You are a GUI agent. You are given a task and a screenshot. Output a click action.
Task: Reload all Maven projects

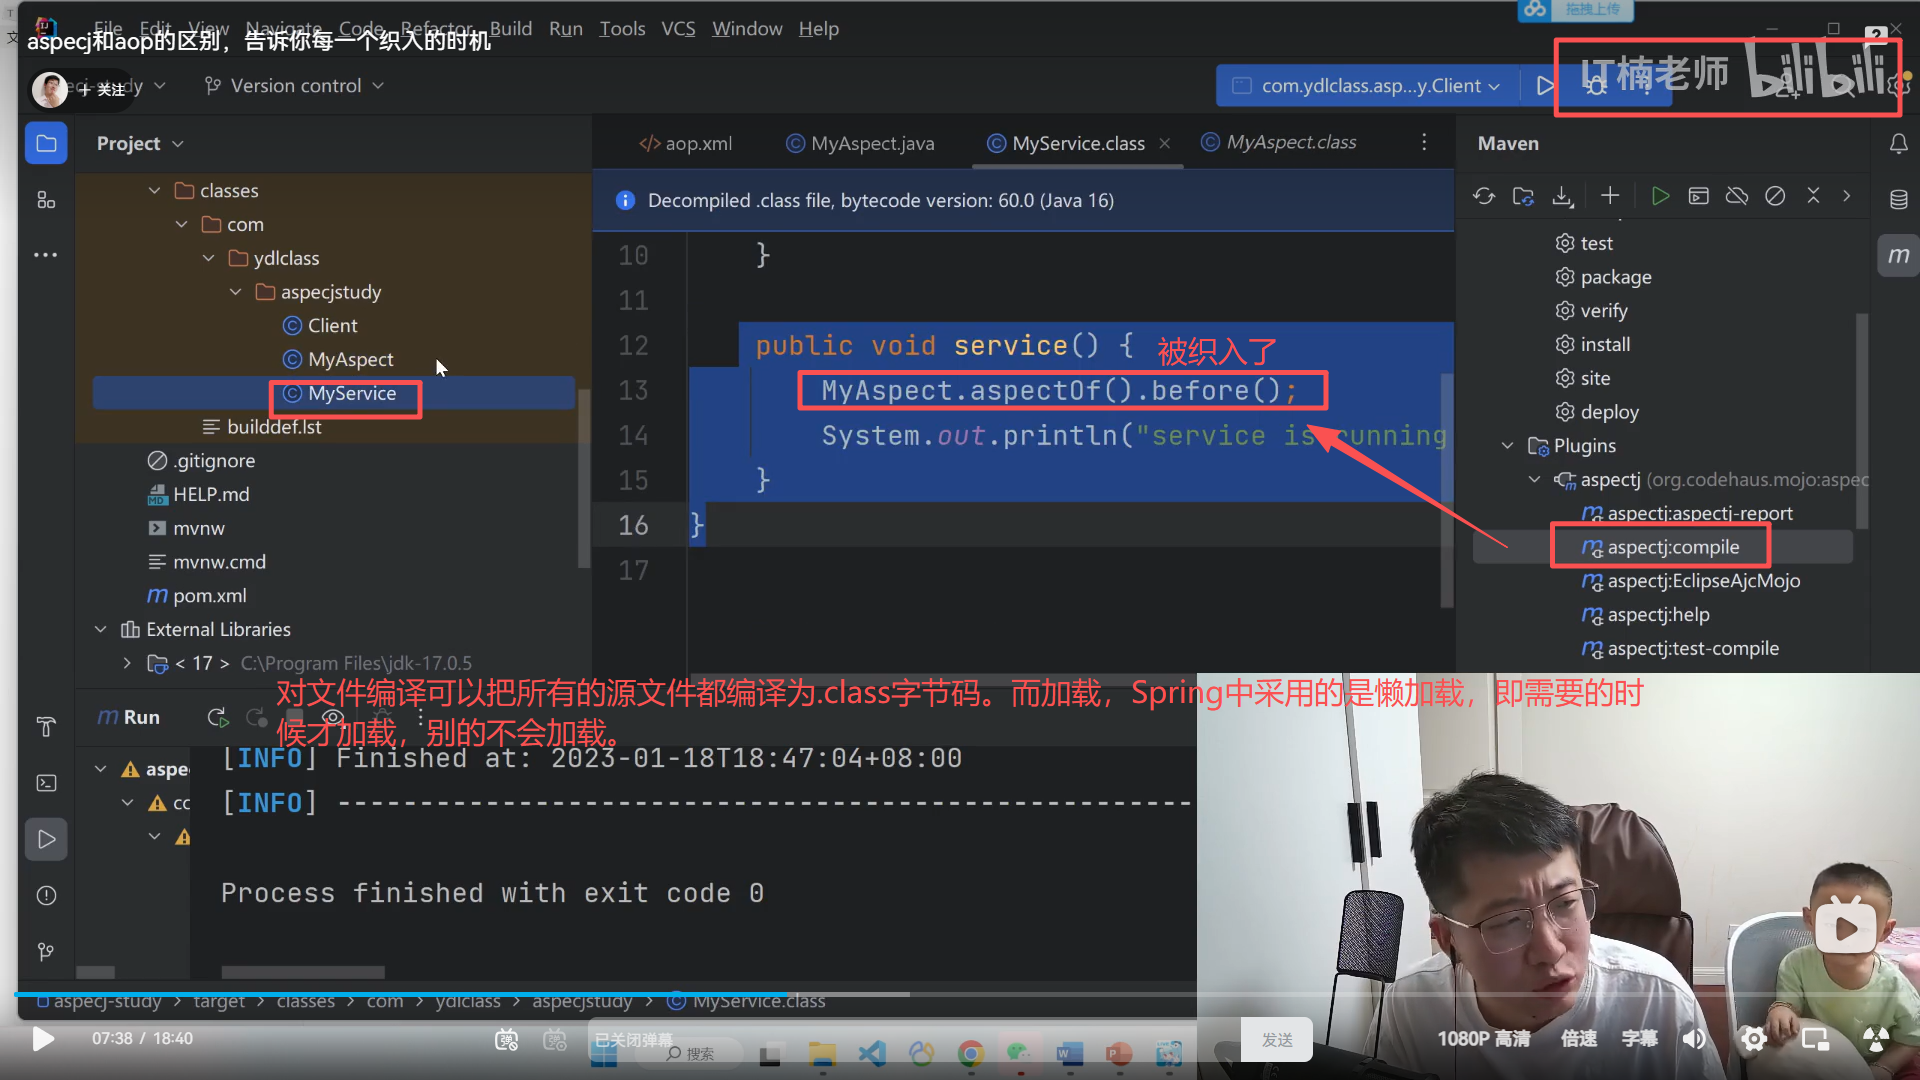click(1484, 196)
